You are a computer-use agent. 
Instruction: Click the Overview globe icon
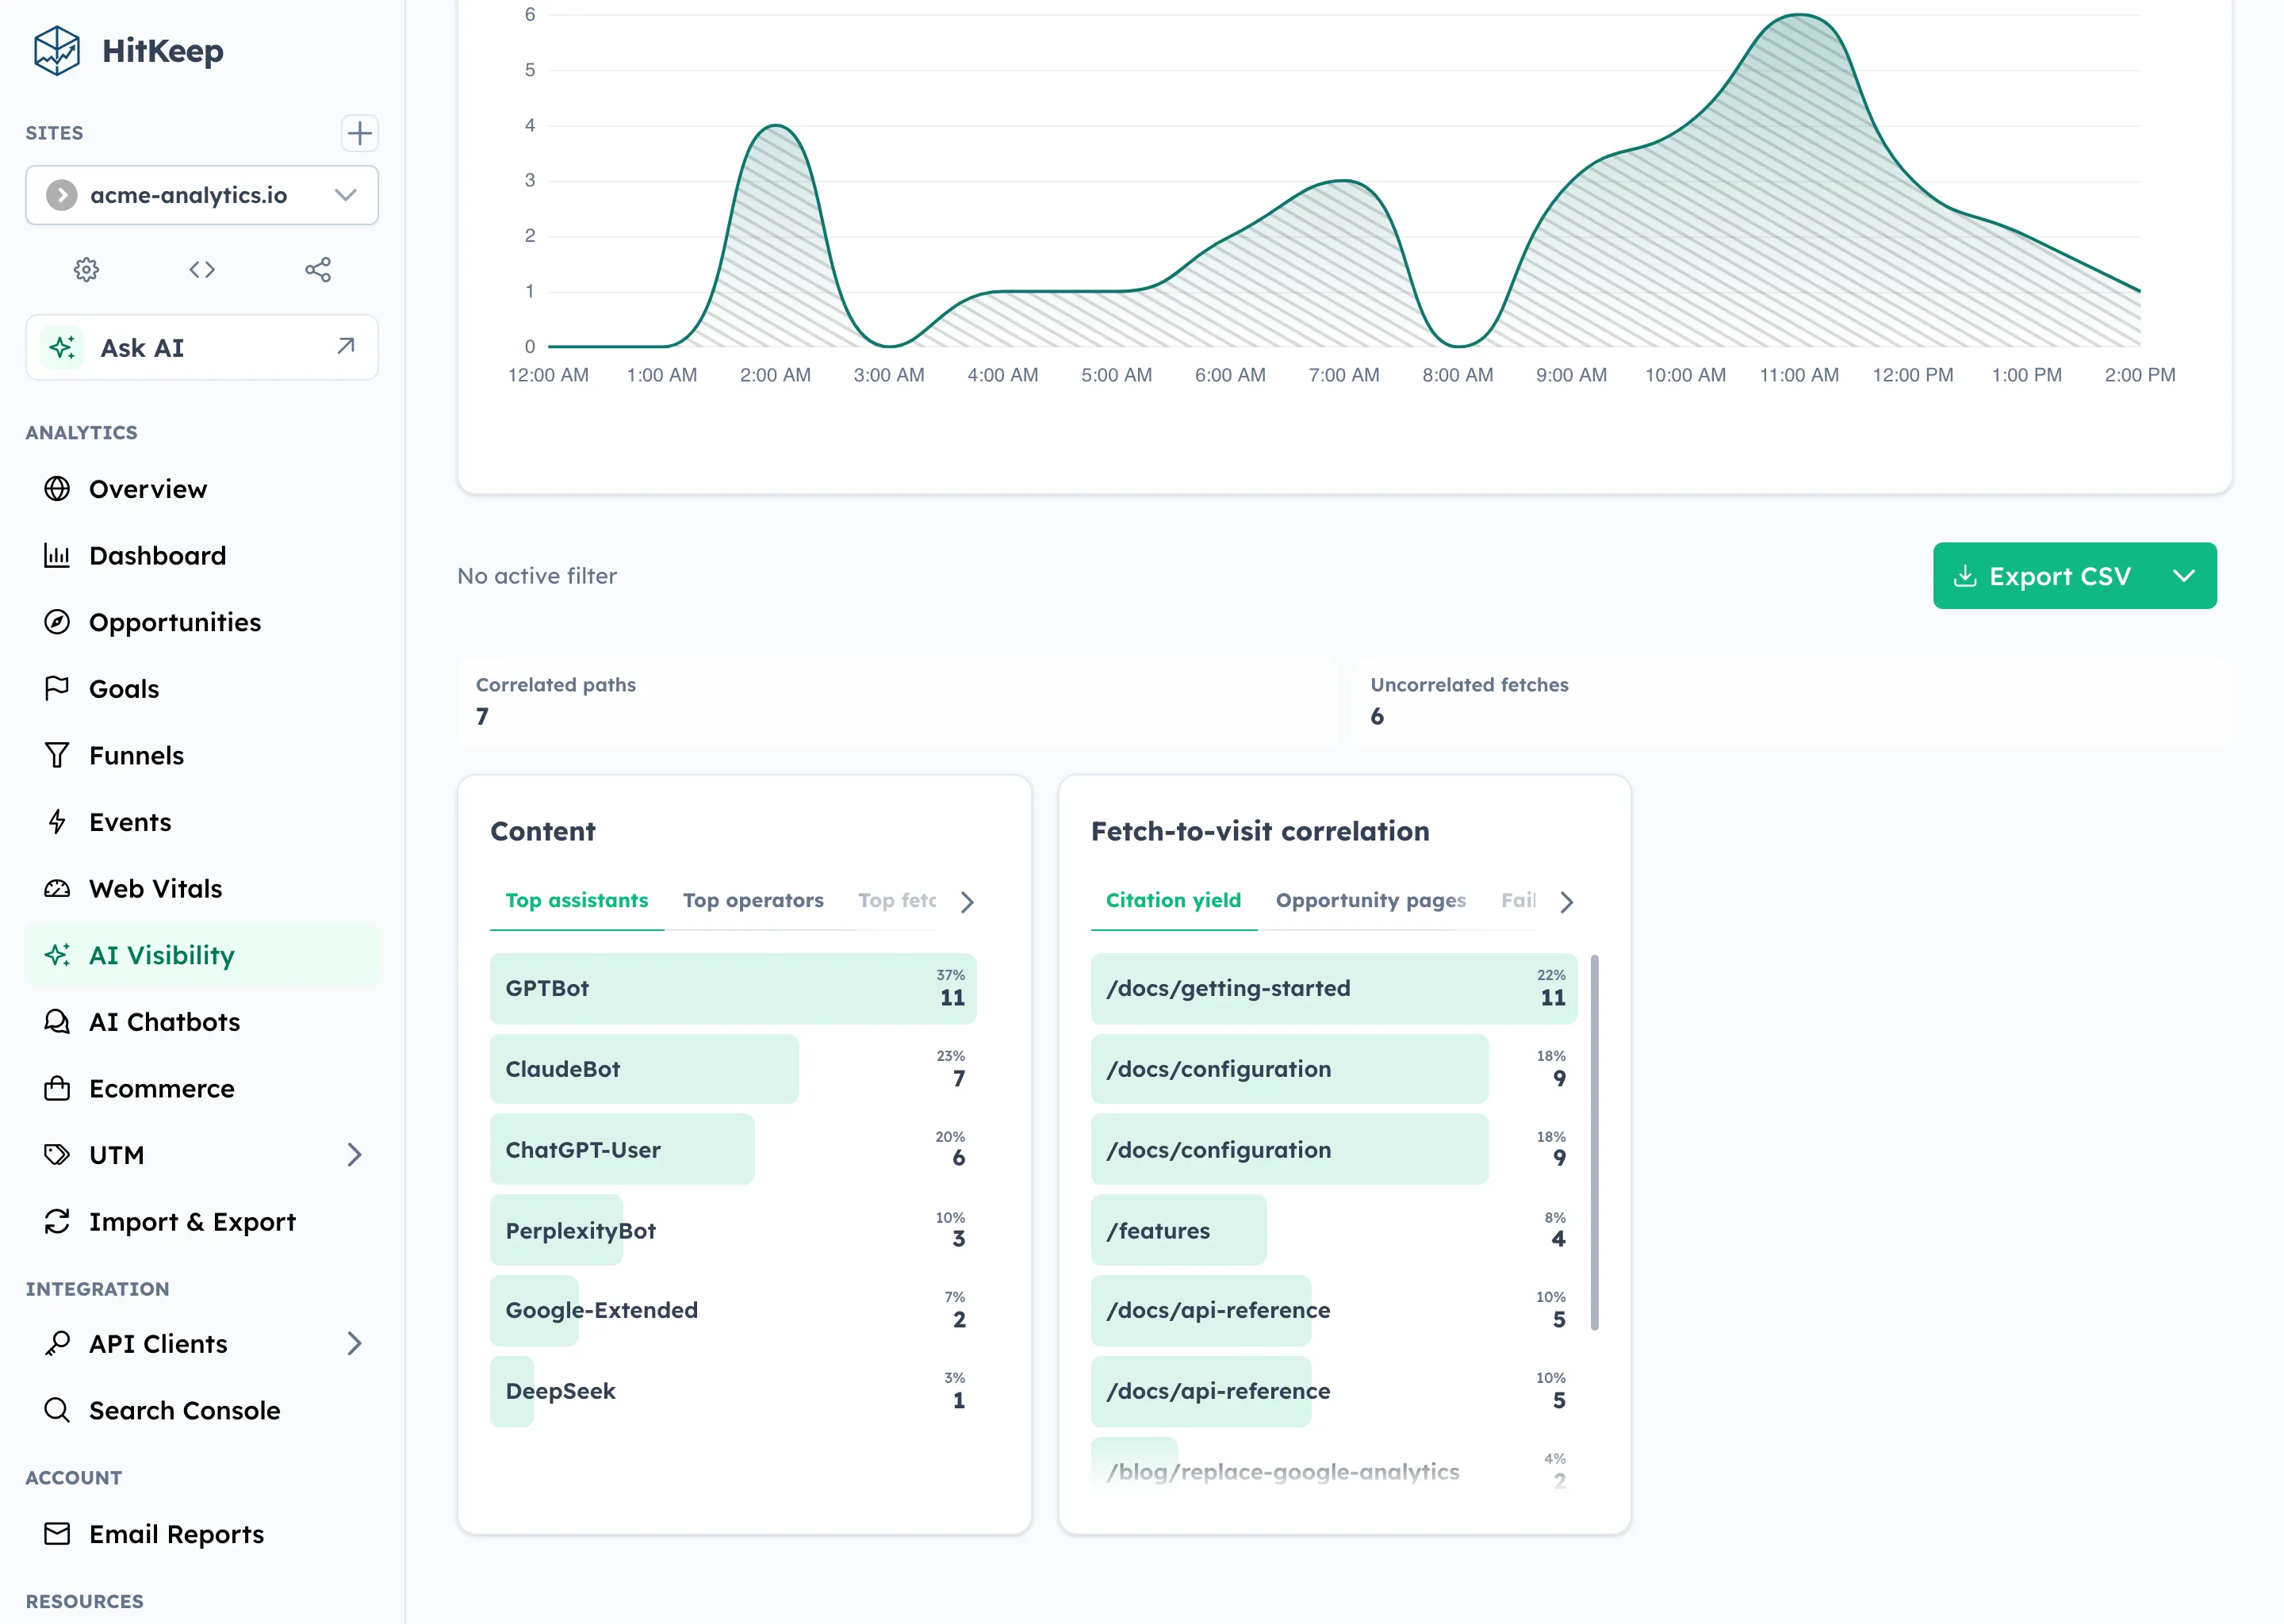coord(57,488)
